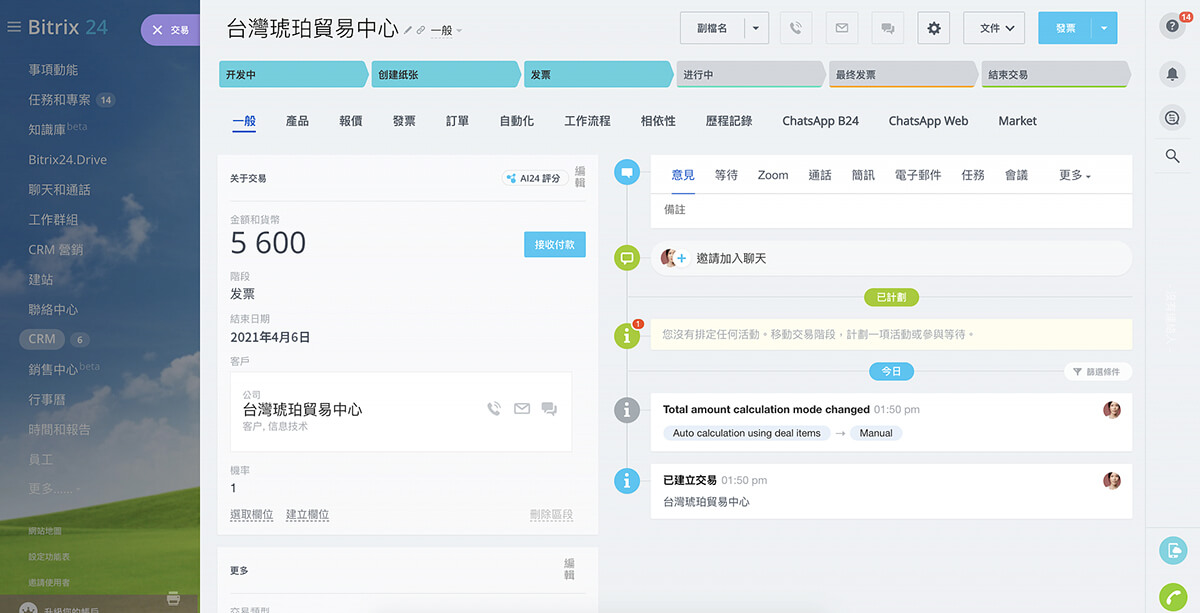Image resolution: width=1200 pixels, height=613 pixels.
Task: Open the hamburger menu beside Bitrix 24 logo
Action: pos(14,28)
